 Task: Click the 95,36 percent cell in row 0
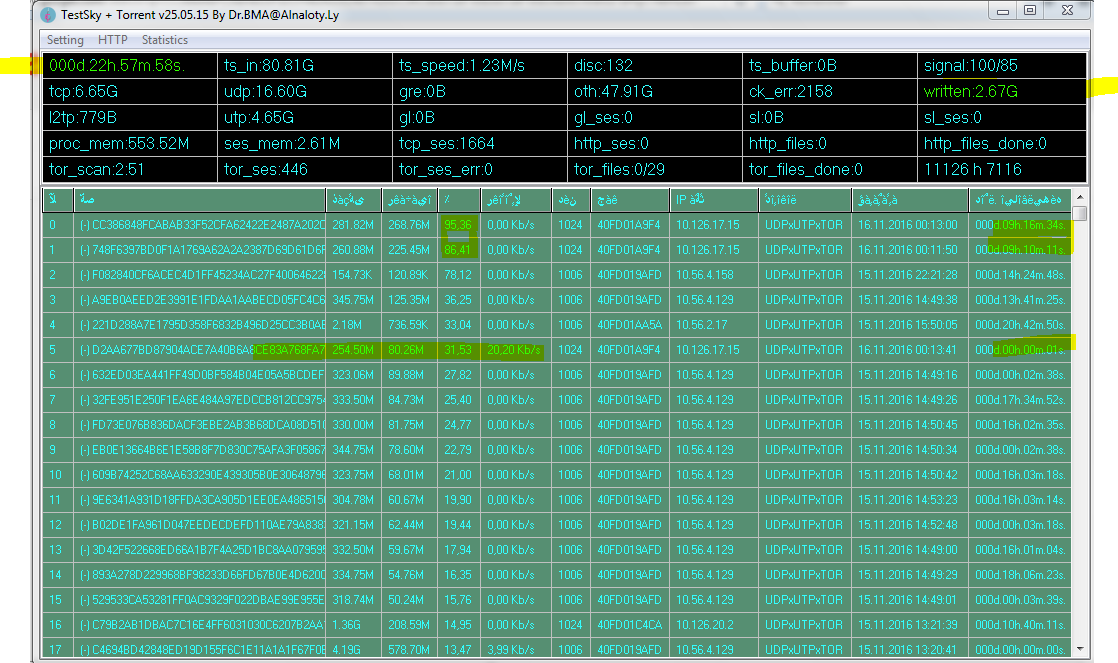458,225
